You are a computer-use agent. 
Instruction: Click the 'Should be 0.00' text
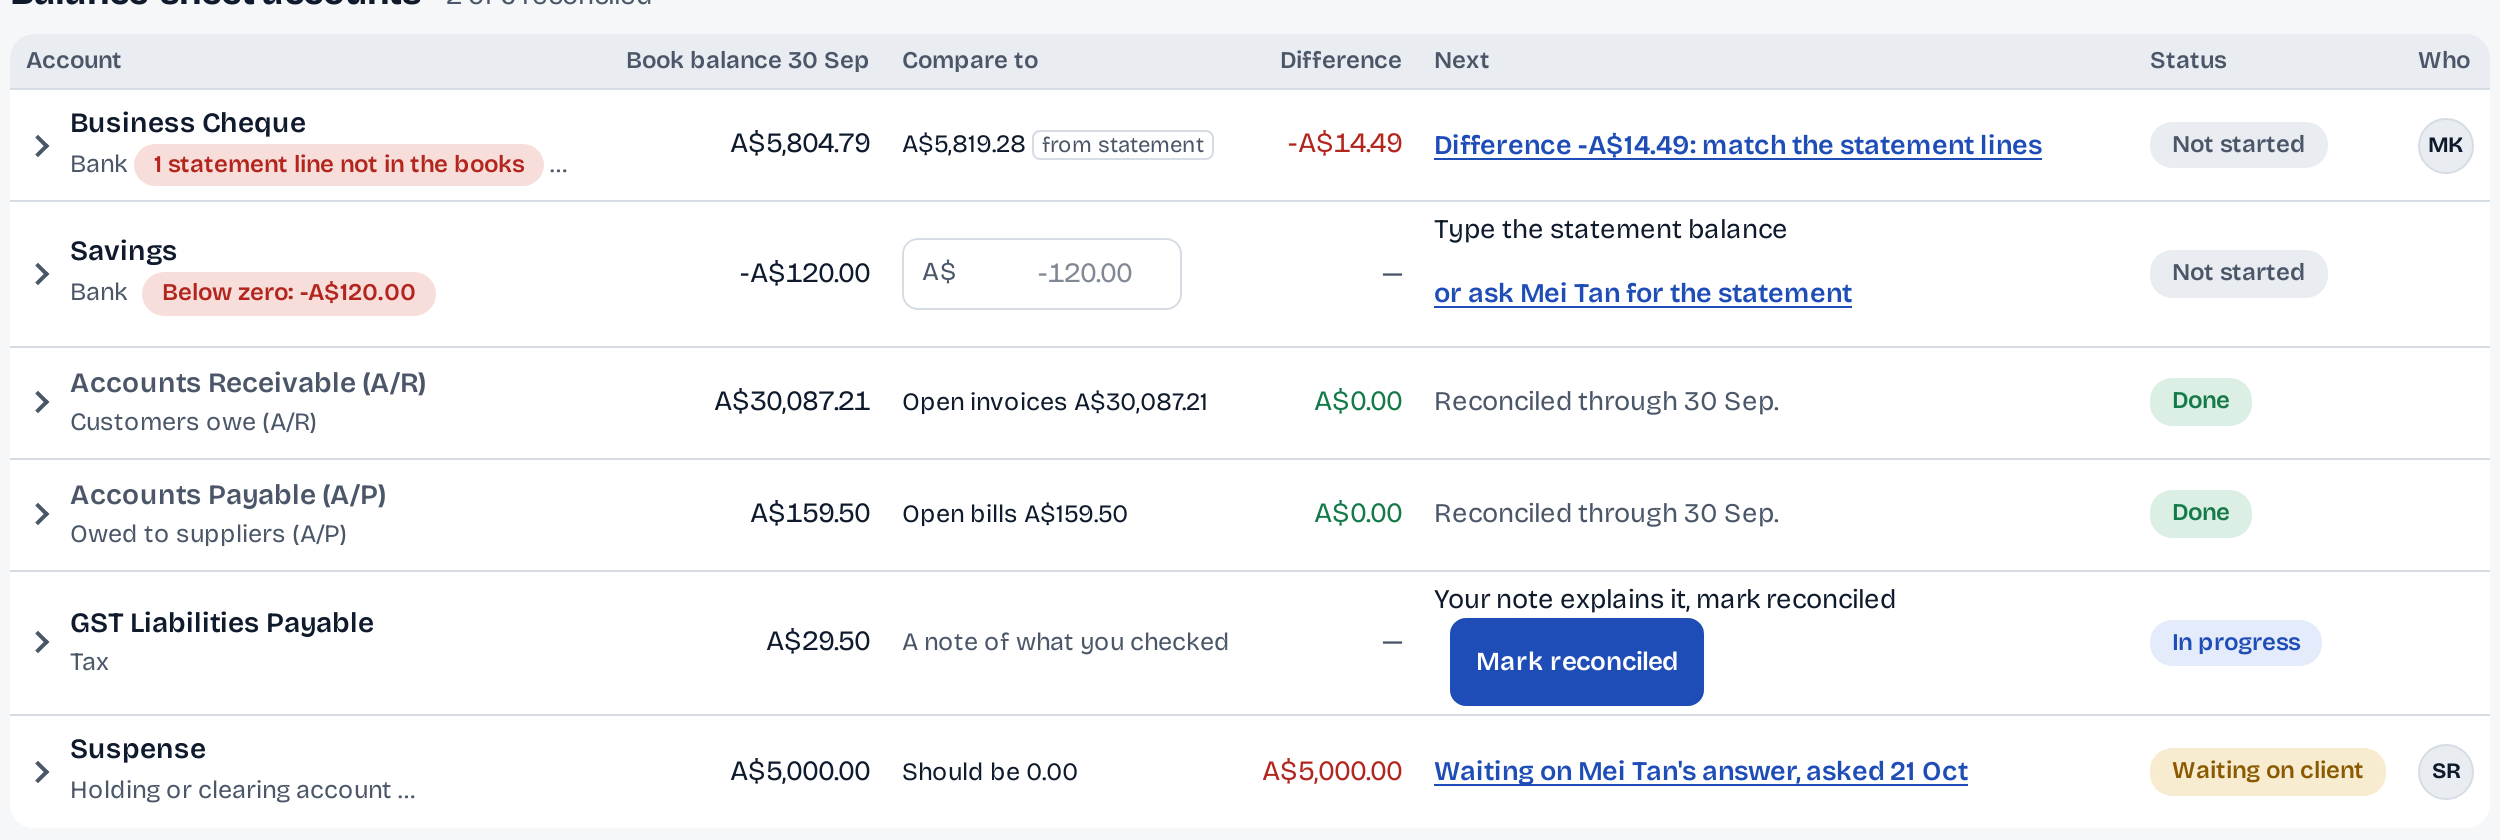990,772
